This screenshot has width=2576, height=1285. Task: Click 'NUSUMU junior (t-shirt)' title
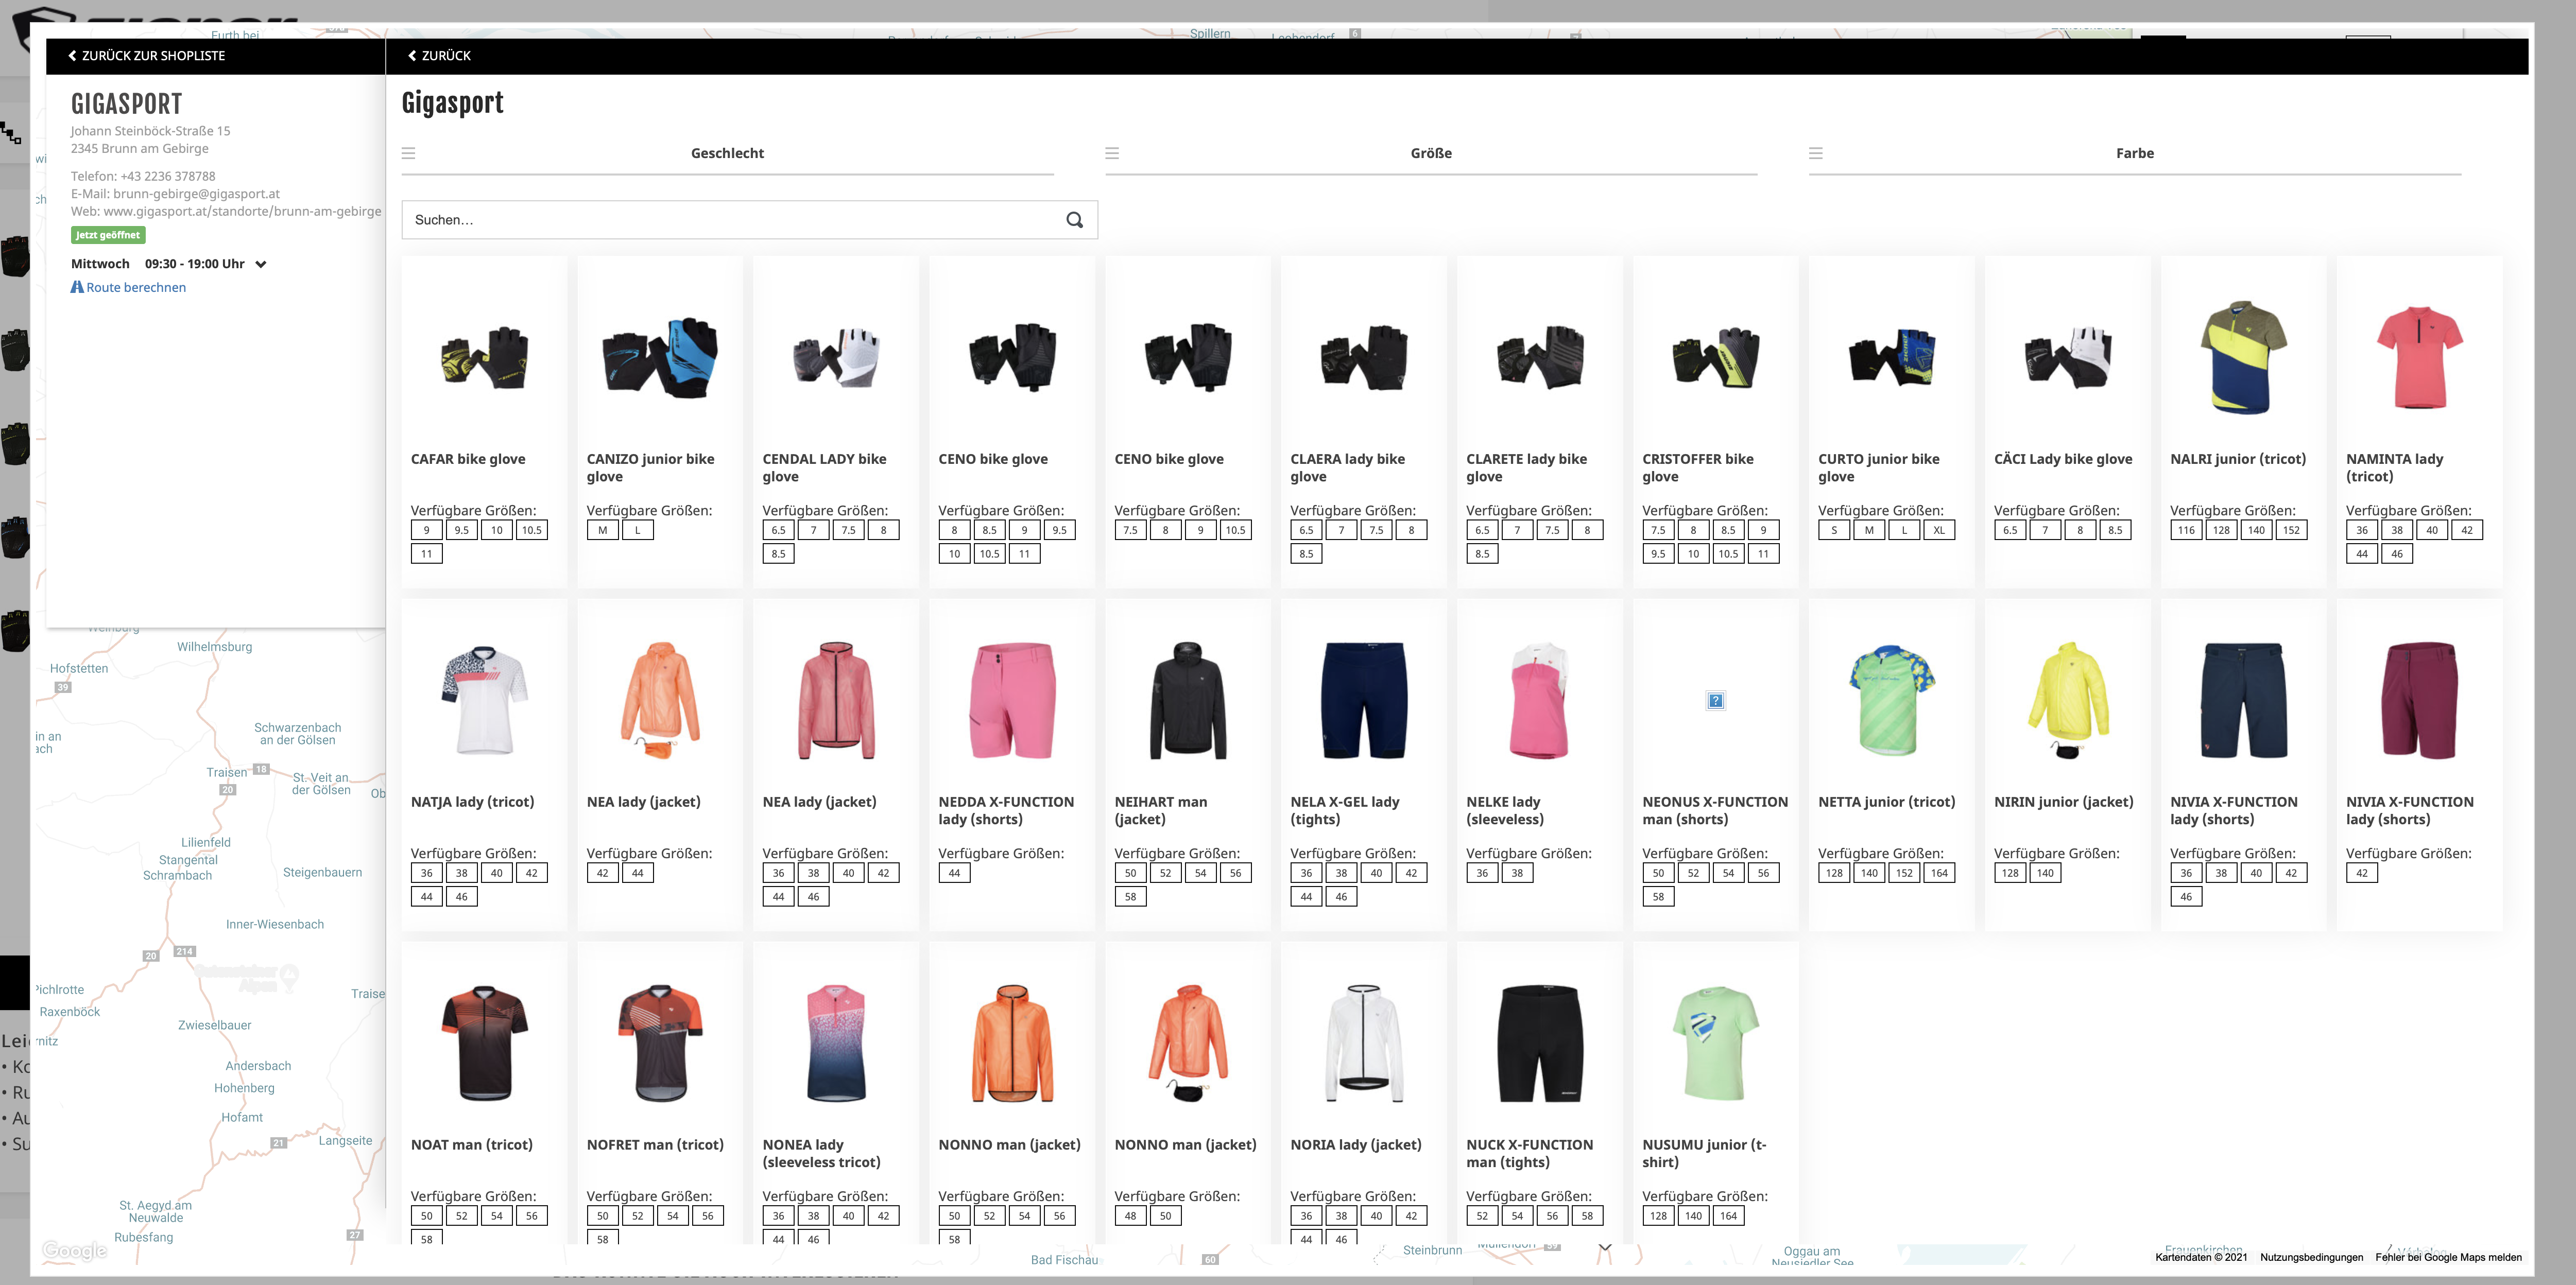coord(1704,1153)
